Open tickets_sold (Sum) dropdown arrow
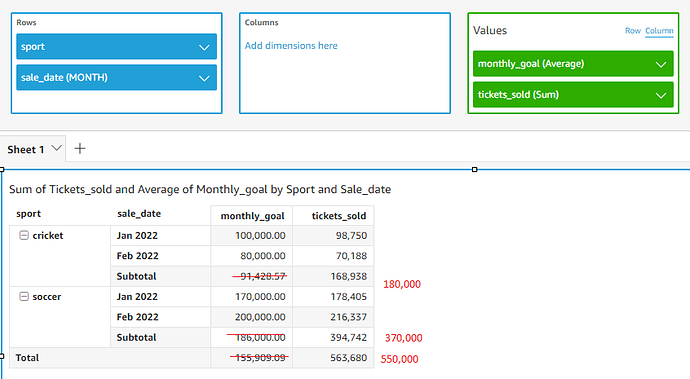 pos(661,95)
